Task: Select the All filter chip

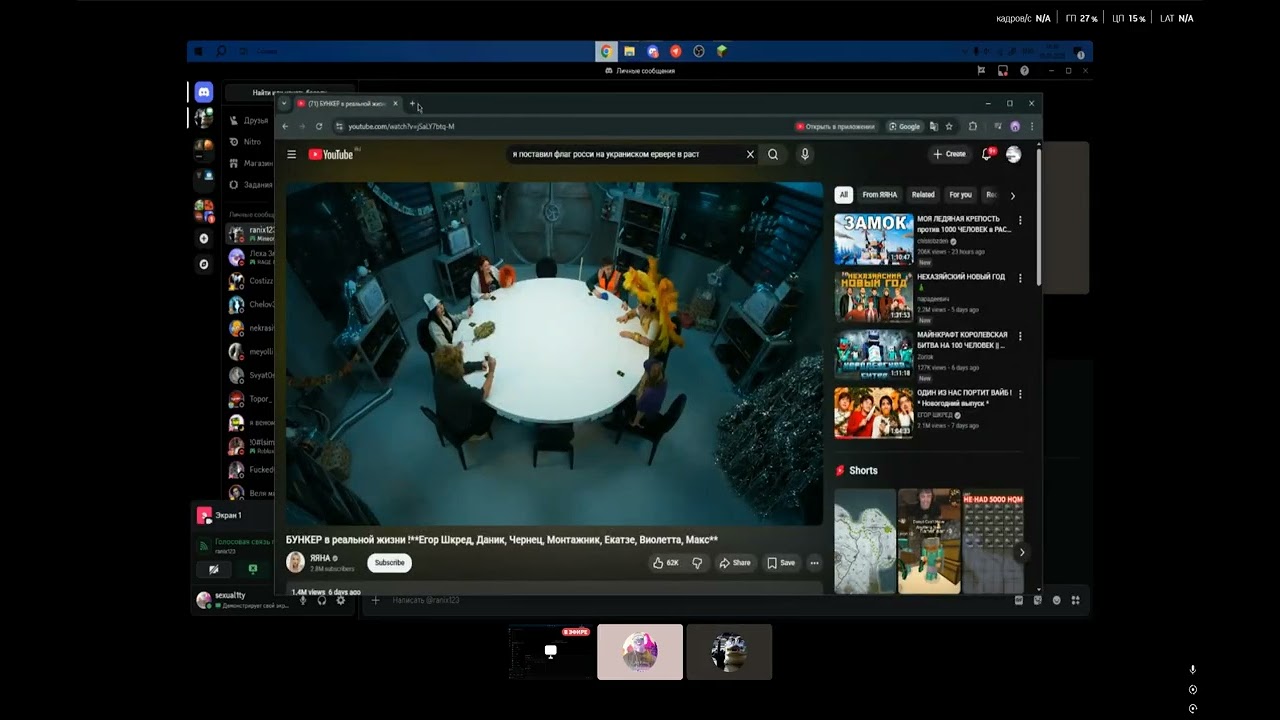Action: click(x=844, y=195)
